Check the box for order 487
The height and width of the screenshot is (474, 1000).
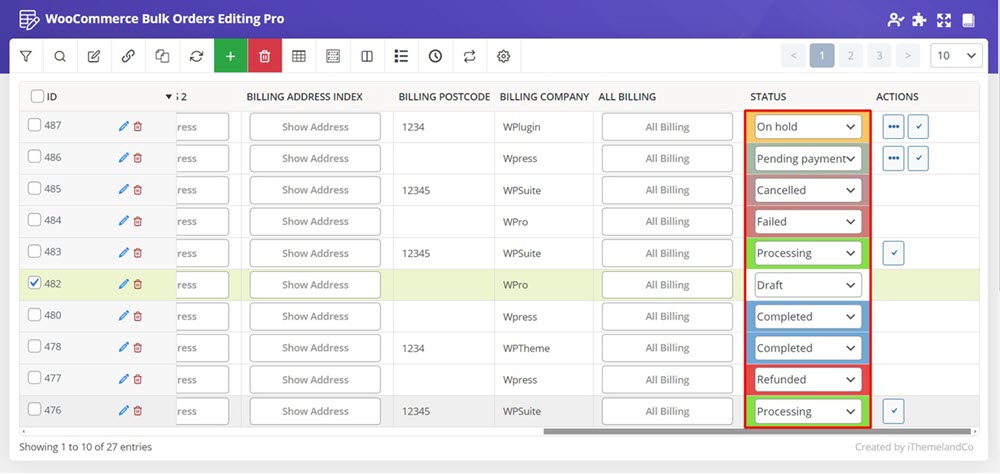(34, 125)
